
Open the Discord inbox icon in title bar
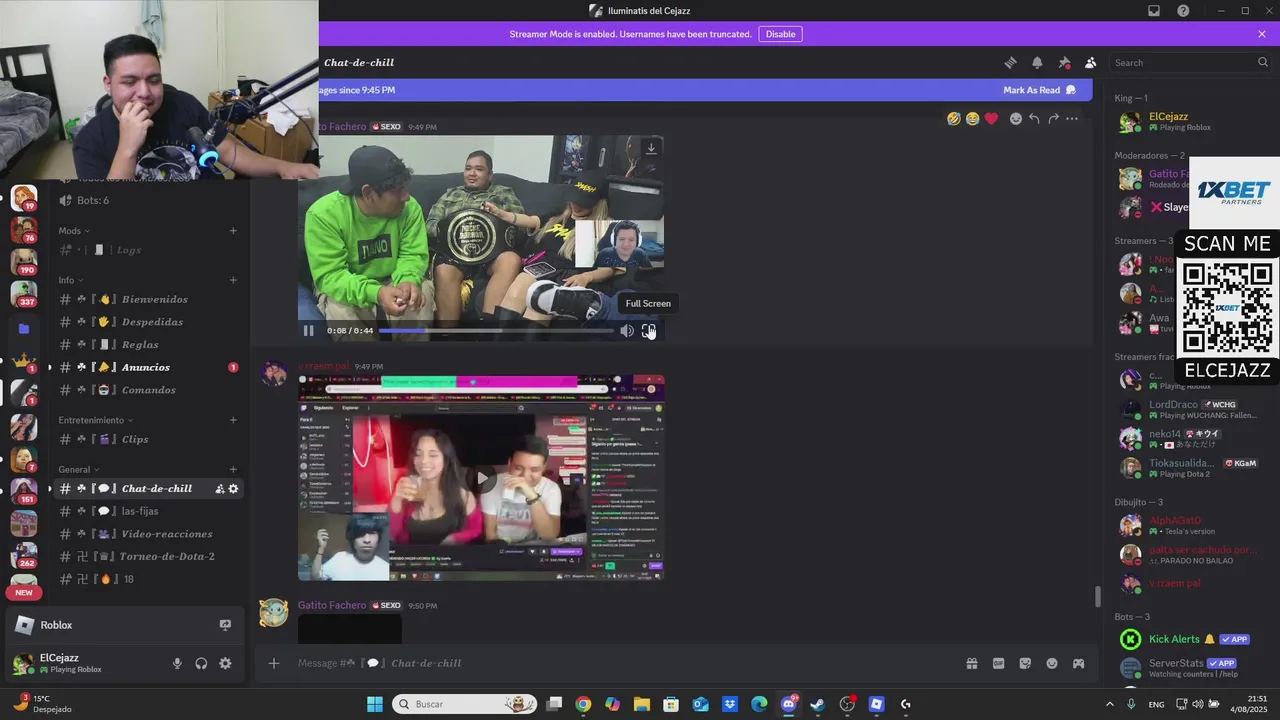click(1154, 11)
